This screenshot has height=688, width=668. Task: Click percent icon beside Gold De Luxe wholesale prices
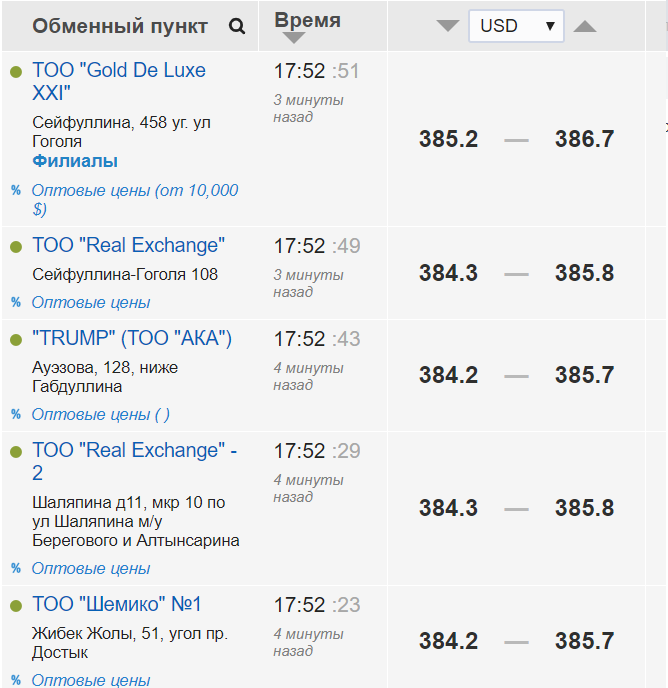tap(15, 190)
